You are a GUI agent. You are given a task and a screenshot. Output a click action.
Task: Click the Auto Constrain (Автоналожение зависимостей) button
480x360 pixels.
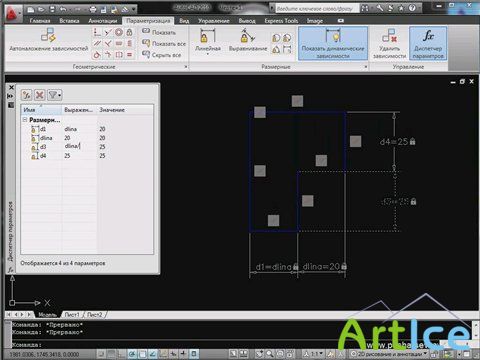click(49, 40)
